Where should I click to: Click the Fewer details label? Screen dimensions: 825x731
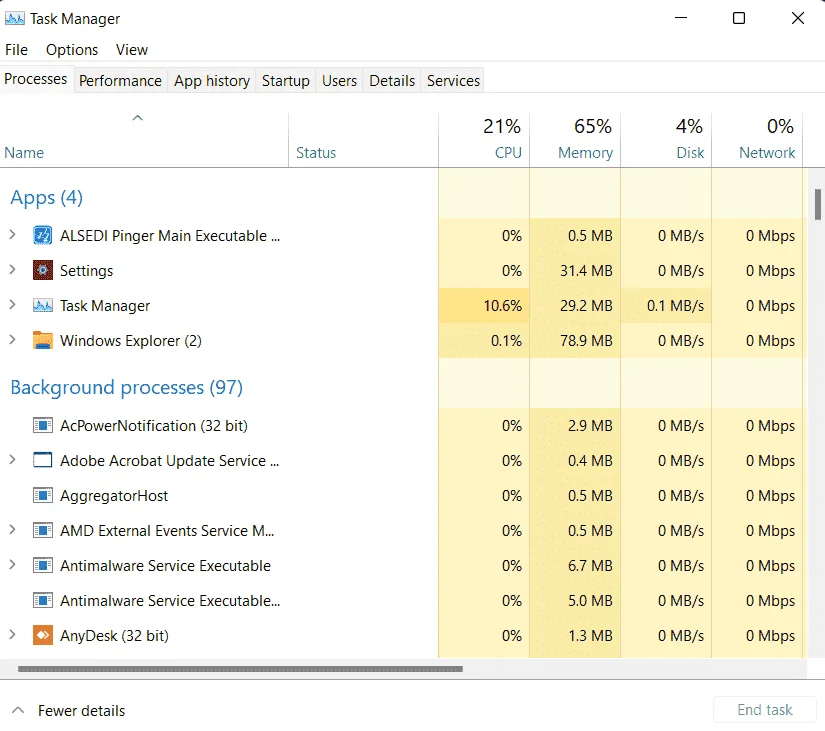(82, 710)
